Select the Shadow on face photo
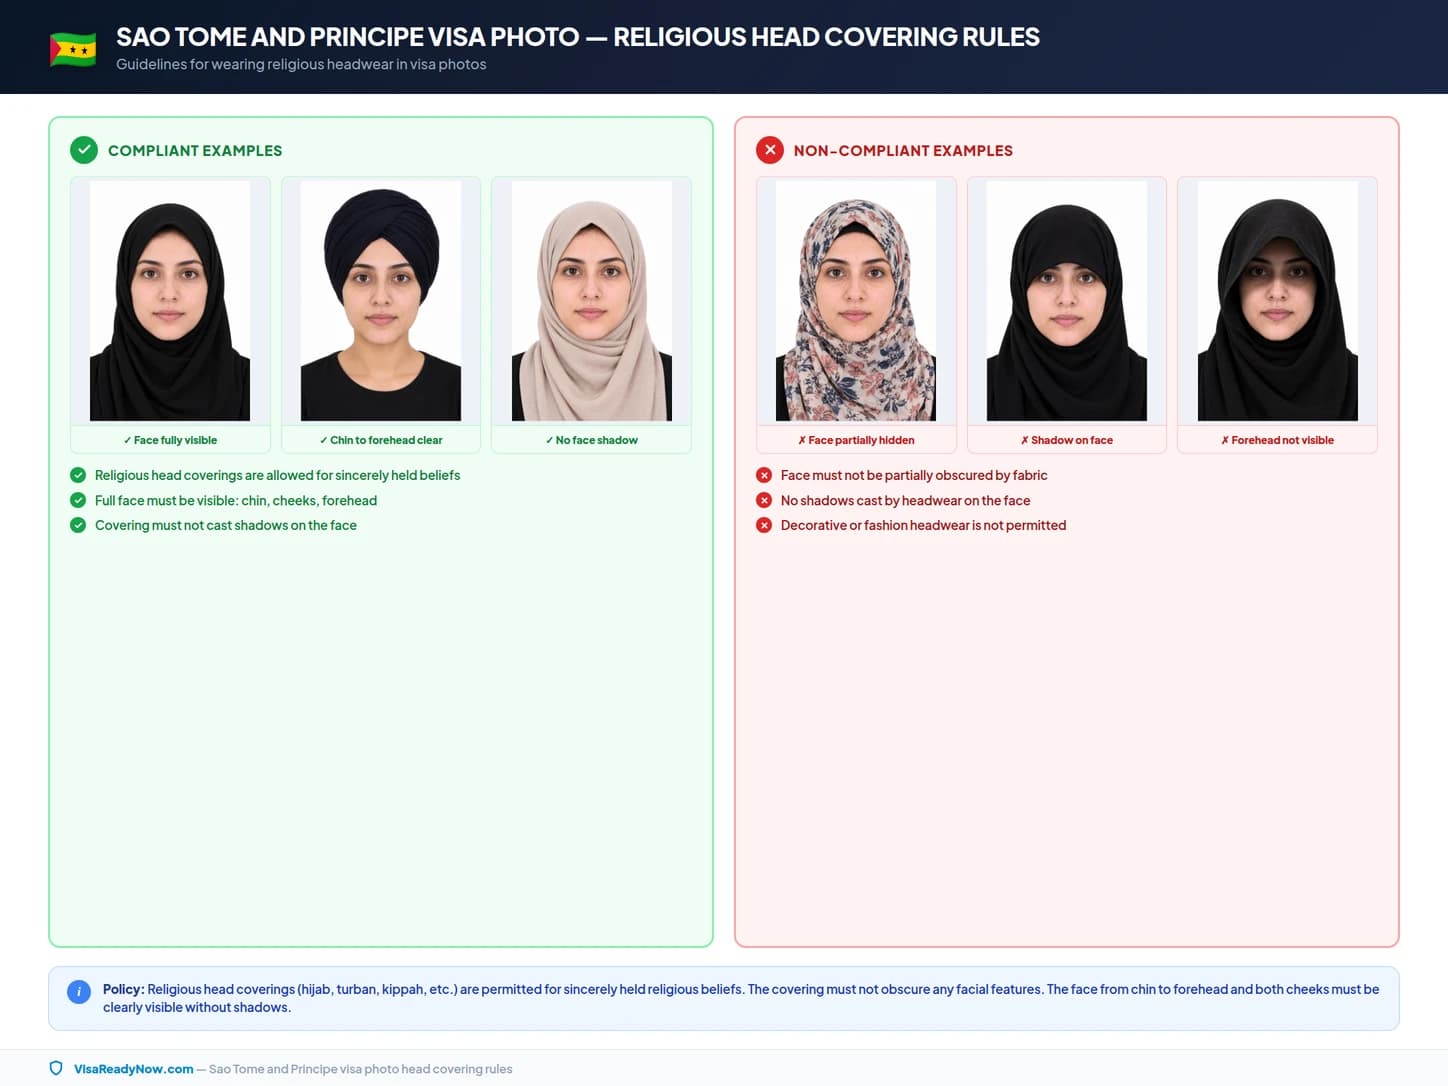 click(1067, 301)
